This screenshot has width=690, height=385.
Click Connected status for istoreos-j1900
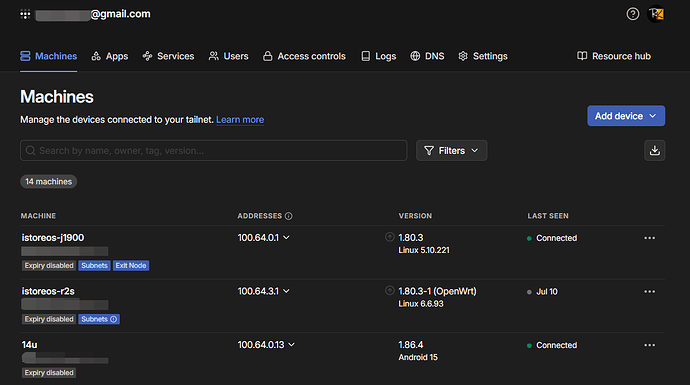[552, 238]
